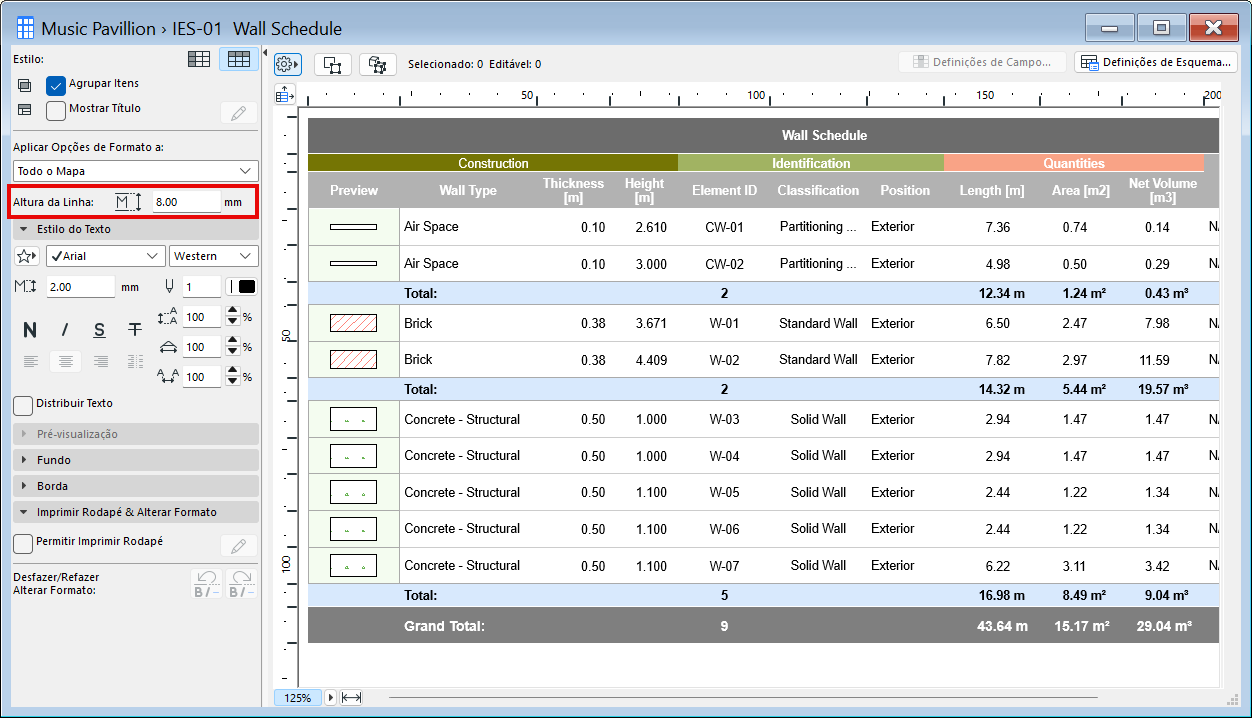1252x718 pixels.
Task: Apply italic text formatting
Action: pyautogui.click(x=65, y=330)
